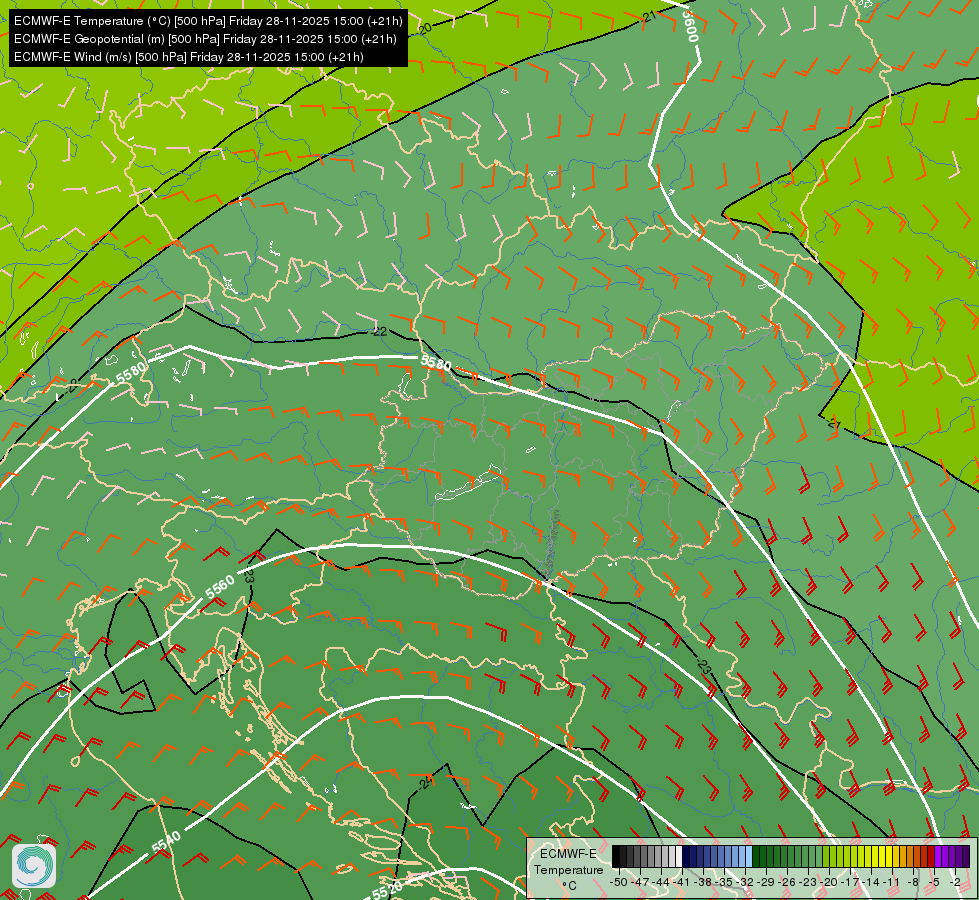
Task: Click the -22 isotherm label on the map
Action: [379, 331]
